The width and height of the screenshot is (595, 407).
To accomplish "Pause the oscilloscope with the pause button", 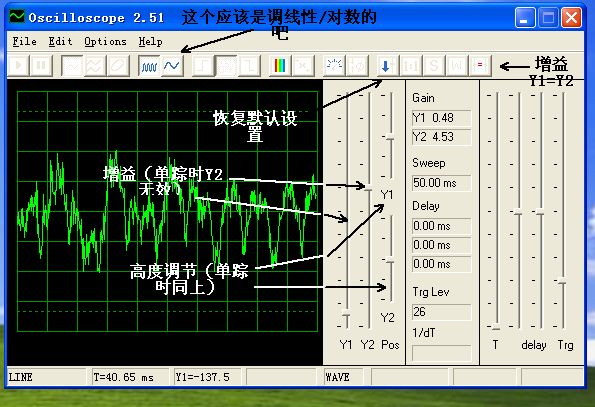I will [x=40, y=66].
